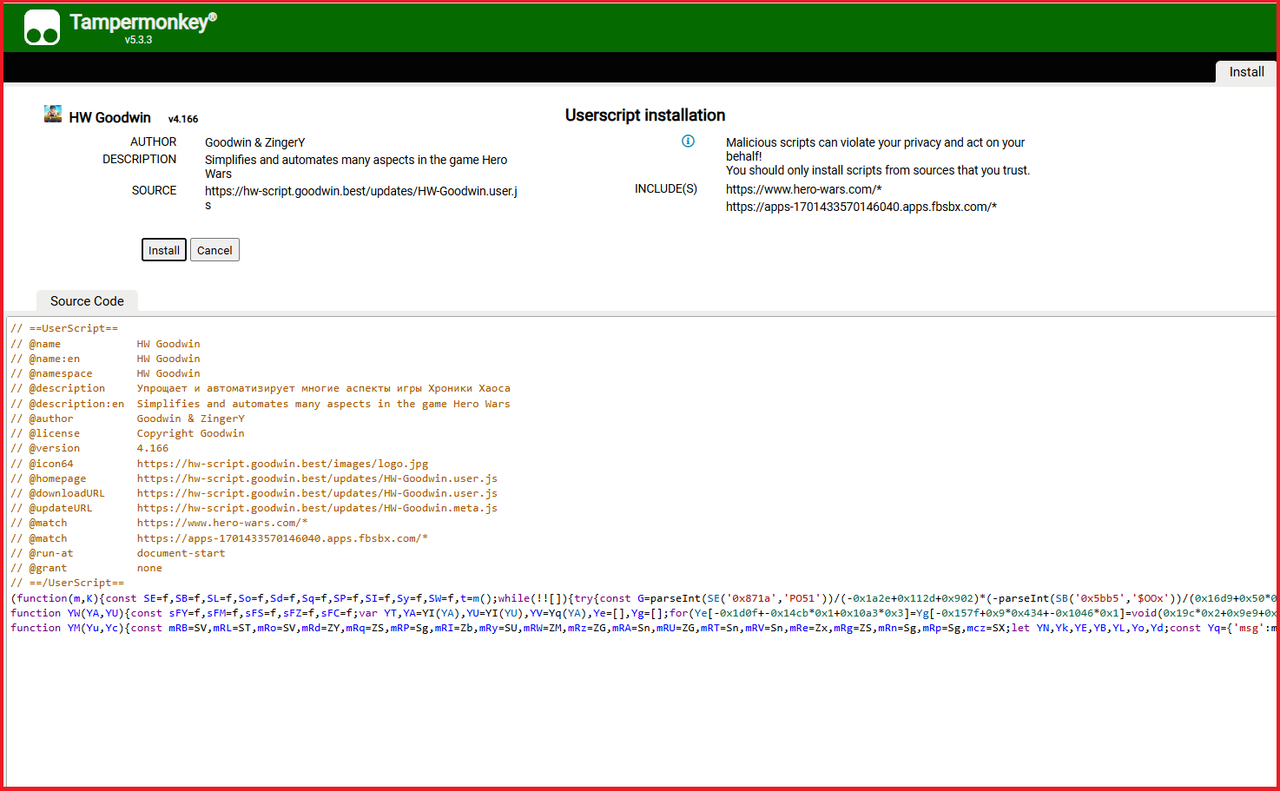Click the // ==UserScript== opening line

[x=64, y=328]
